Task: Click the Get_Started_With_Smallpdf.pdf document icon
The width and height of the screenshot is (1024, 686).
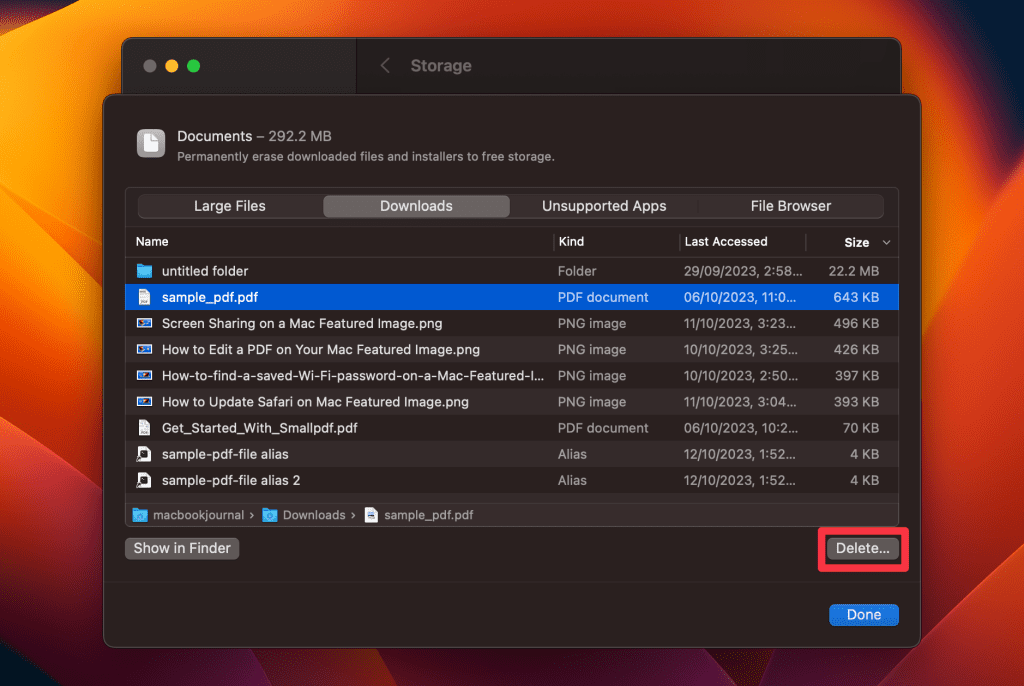Action: [144, 428]
